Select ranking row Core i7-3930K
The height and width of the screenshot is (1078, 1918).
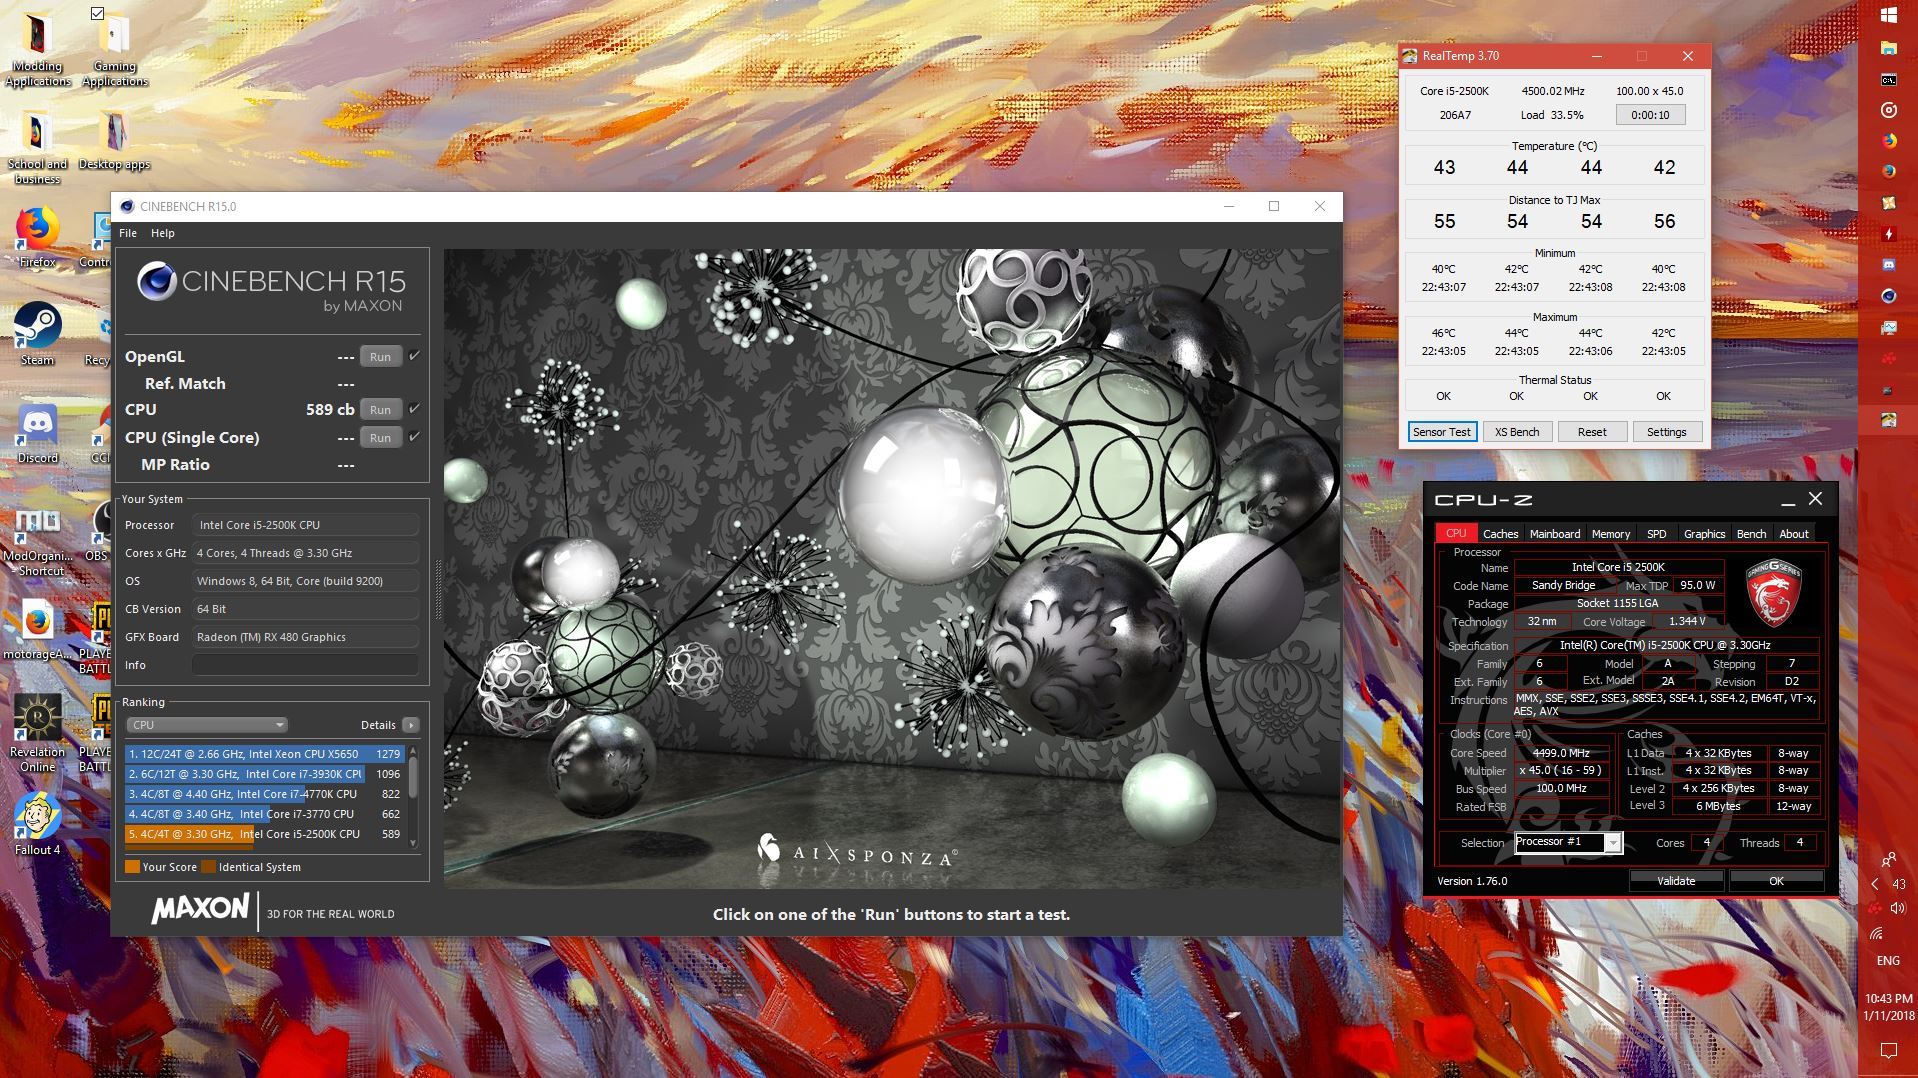coord(264,774)
